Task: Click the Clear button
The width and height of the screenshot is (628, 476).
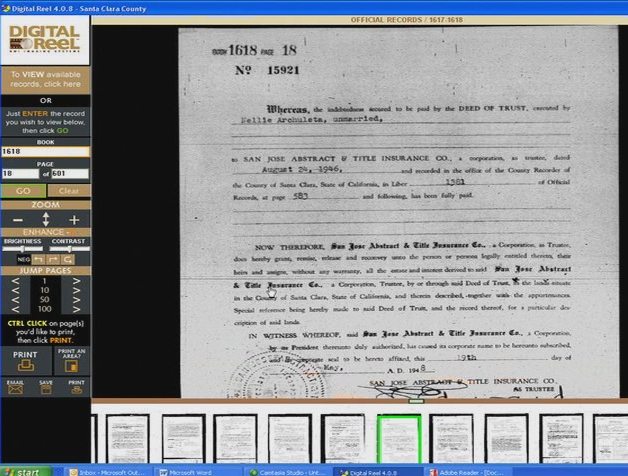Action: click(x=69, y=191)
